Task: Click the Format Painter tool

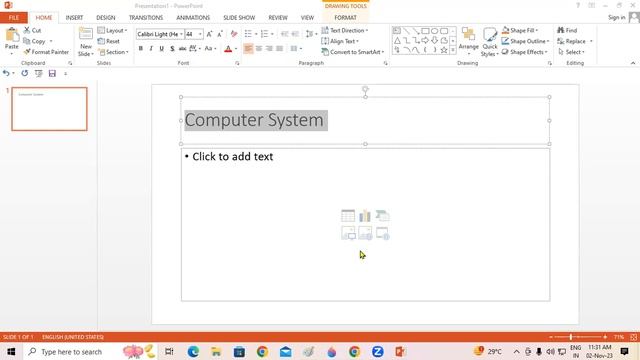Action: 46,52
